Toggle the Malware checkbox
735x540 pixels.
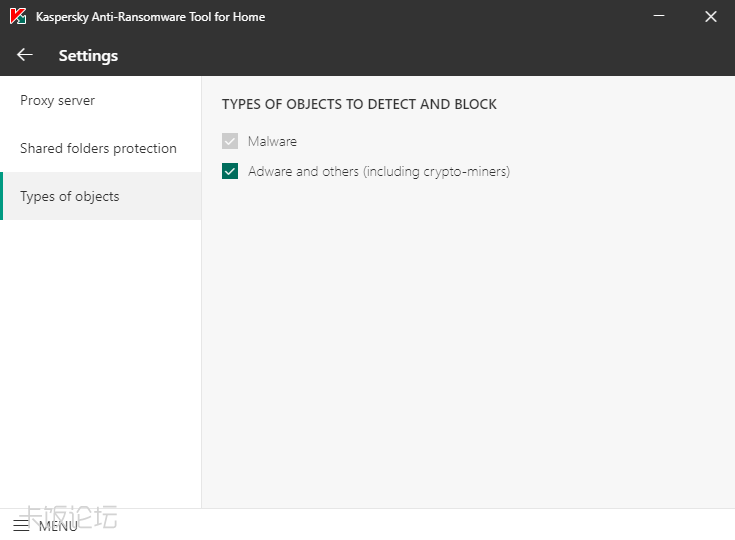click(x=231, y=142)
